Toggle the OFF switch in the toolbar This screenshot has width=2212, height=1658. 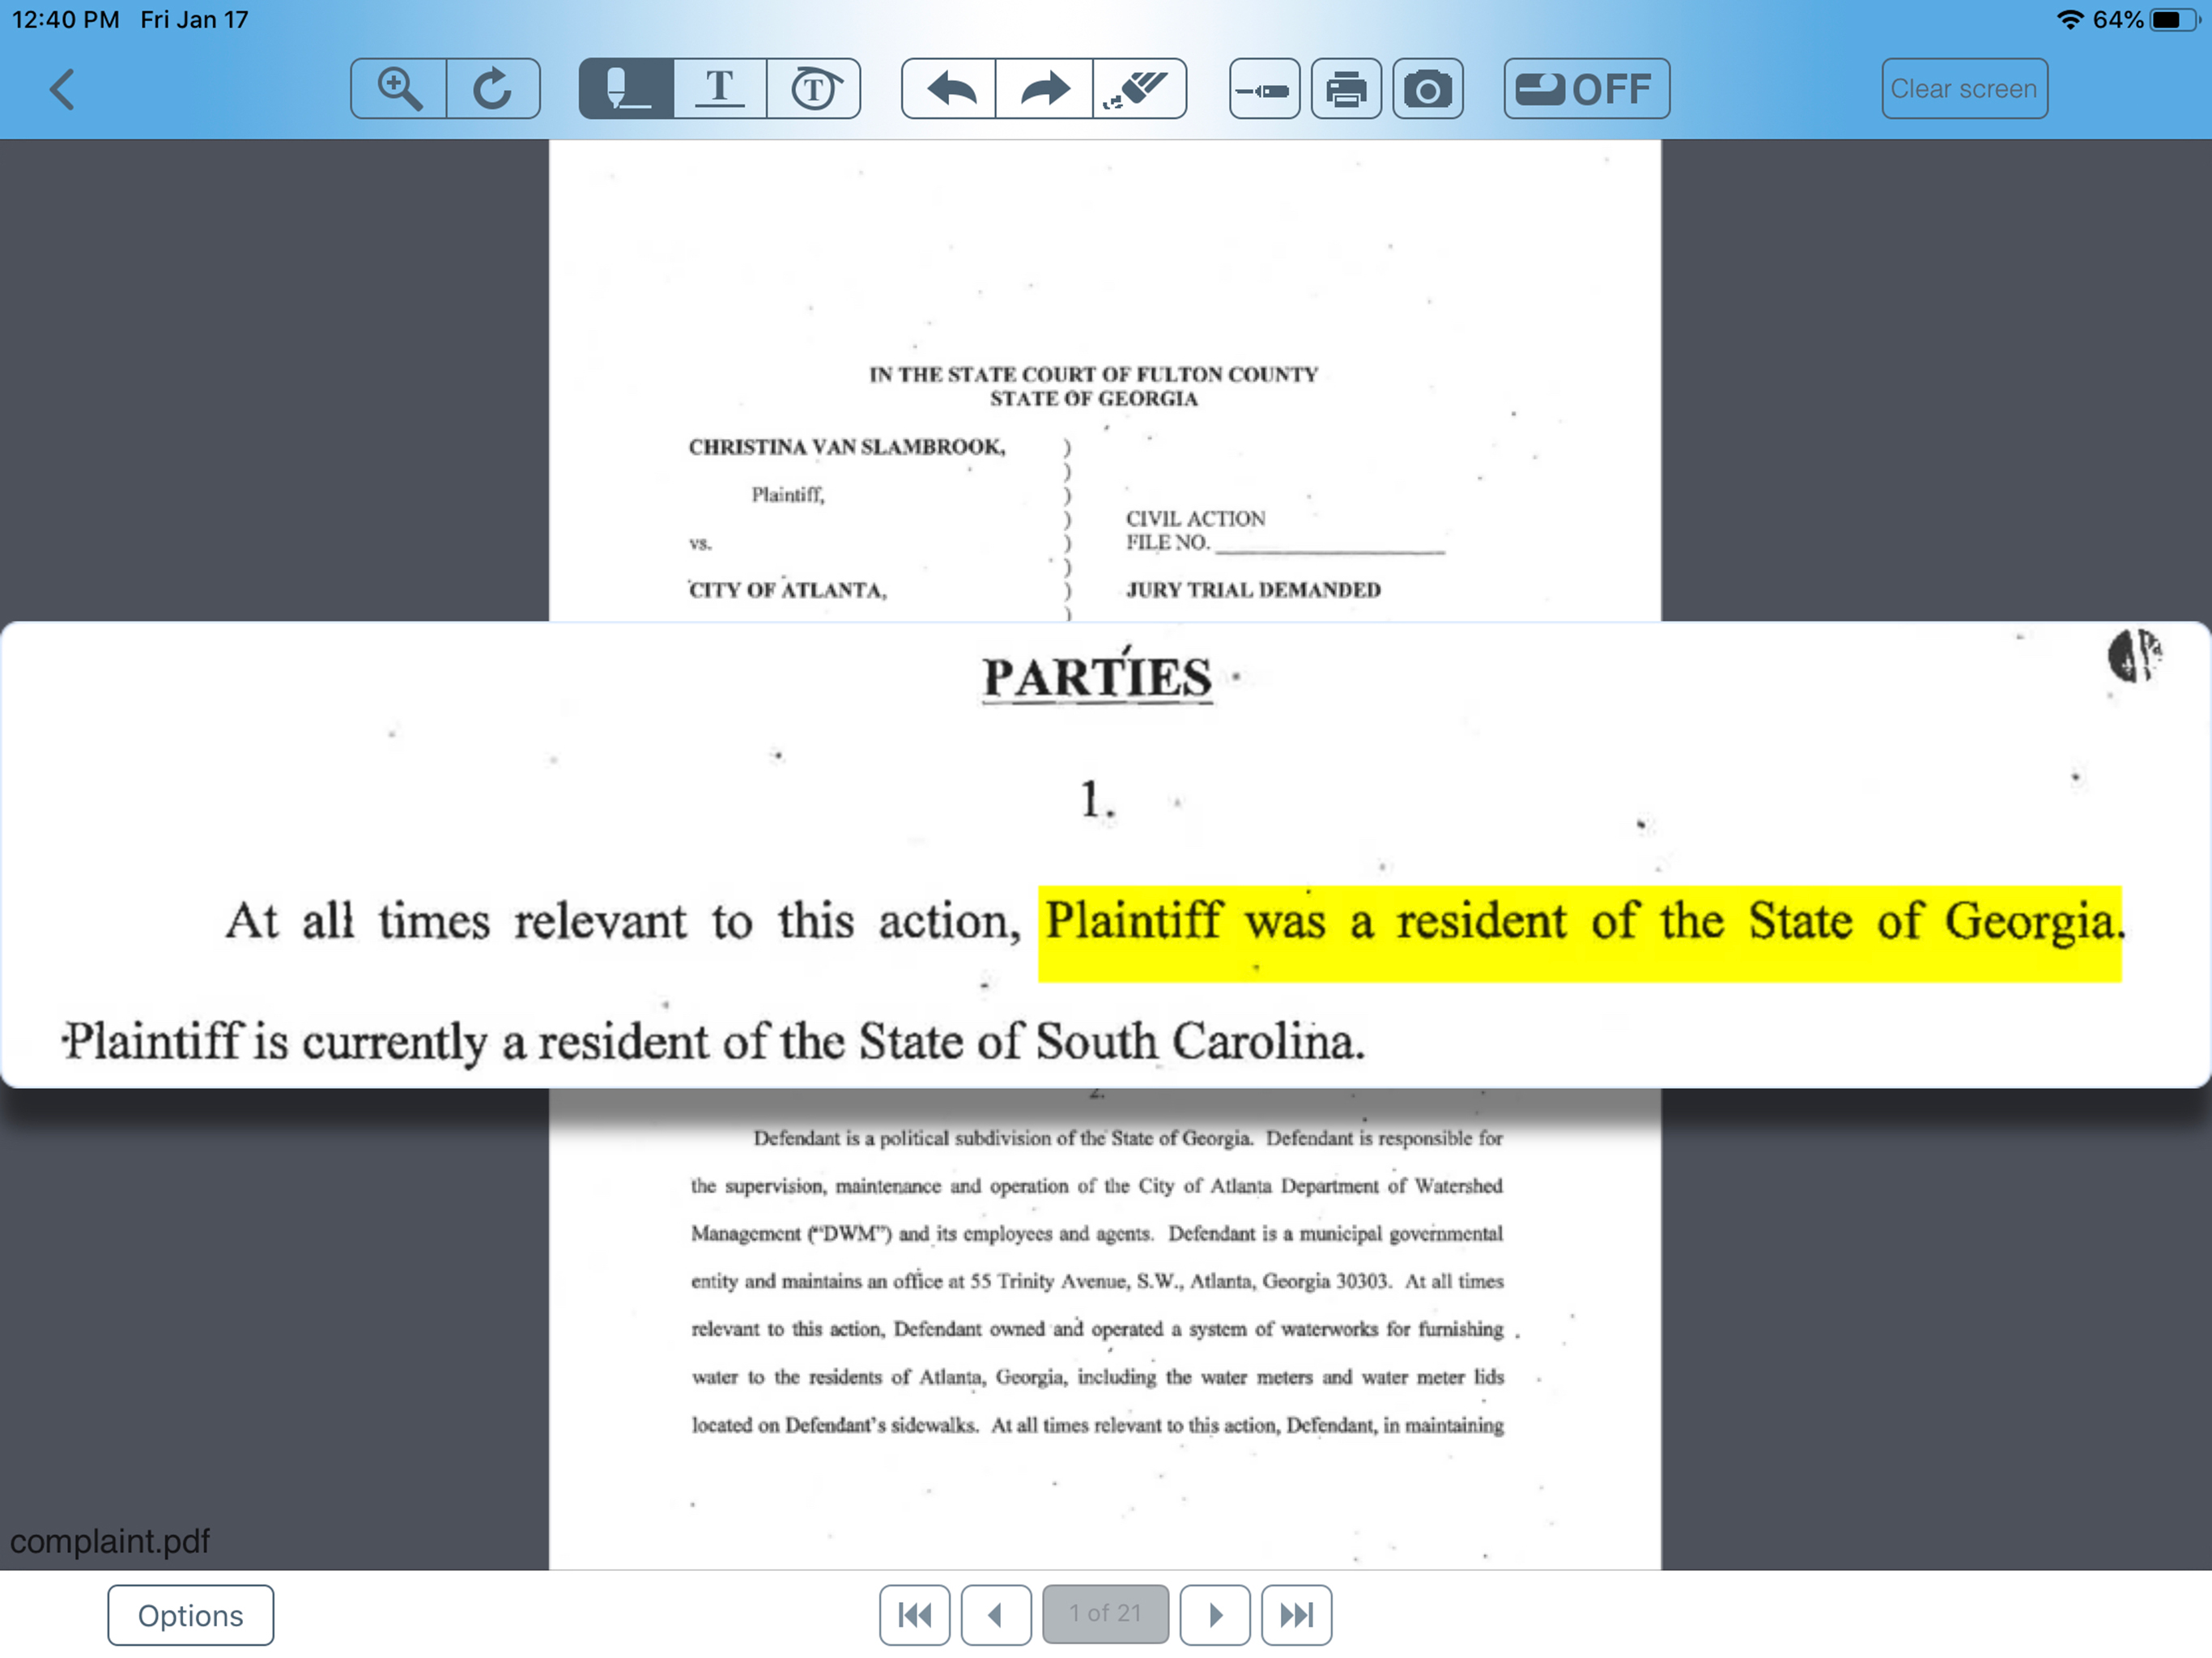pyautogui.click(x=1586, y=89)
